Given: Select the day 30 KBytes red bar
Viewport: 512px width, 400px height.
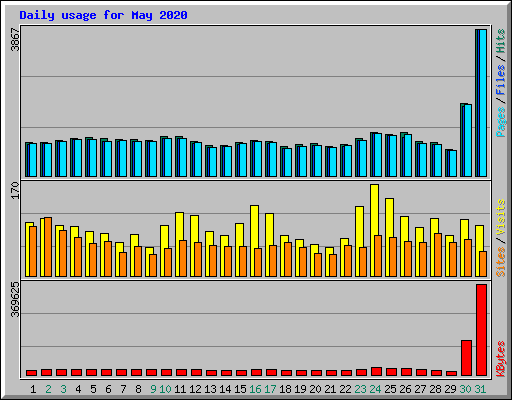Looking at the screenshot, I should (x=466, y=358).
